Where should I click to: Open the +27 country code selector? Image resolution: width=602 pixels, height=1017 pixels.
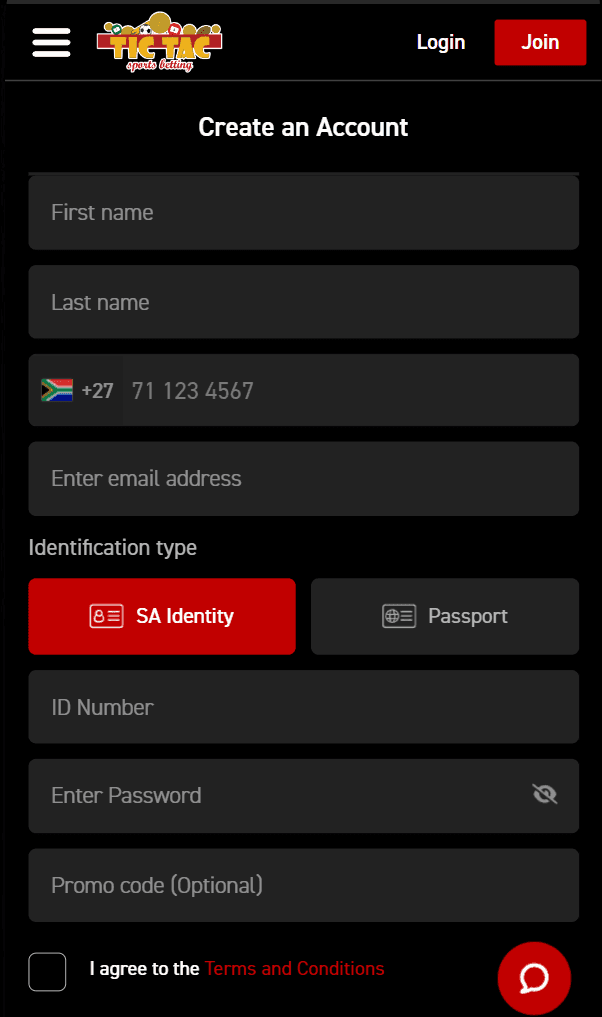(x=97, y=390)
